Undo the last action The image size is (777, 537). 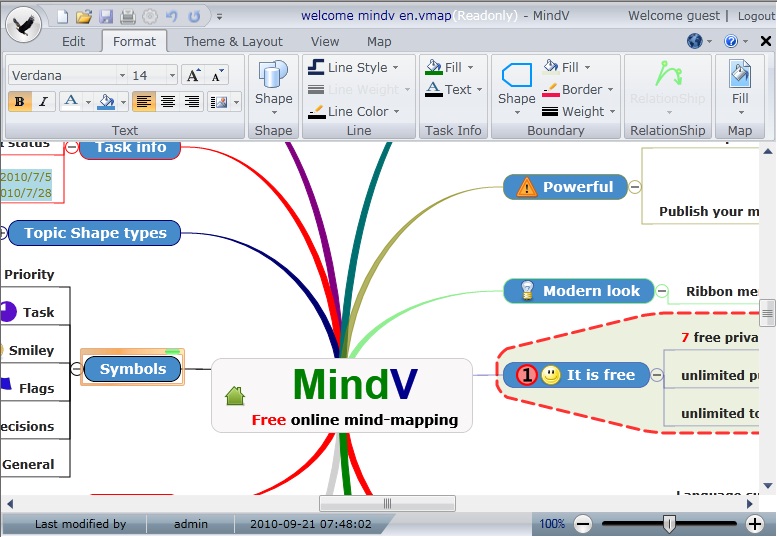click(171, 16)
